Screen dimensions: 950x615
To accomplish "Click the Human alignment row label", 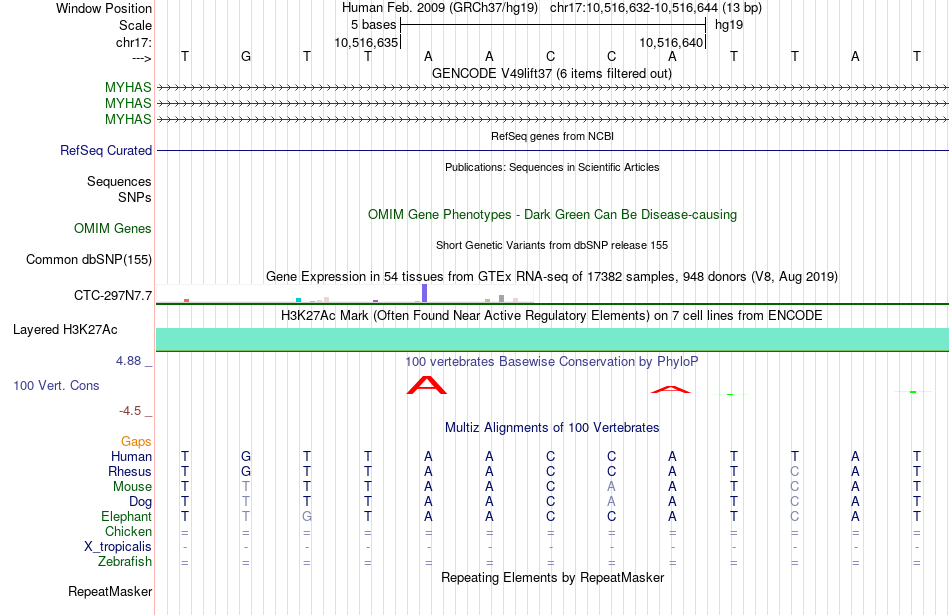I will pyautogui.click(x=131, y=456).
